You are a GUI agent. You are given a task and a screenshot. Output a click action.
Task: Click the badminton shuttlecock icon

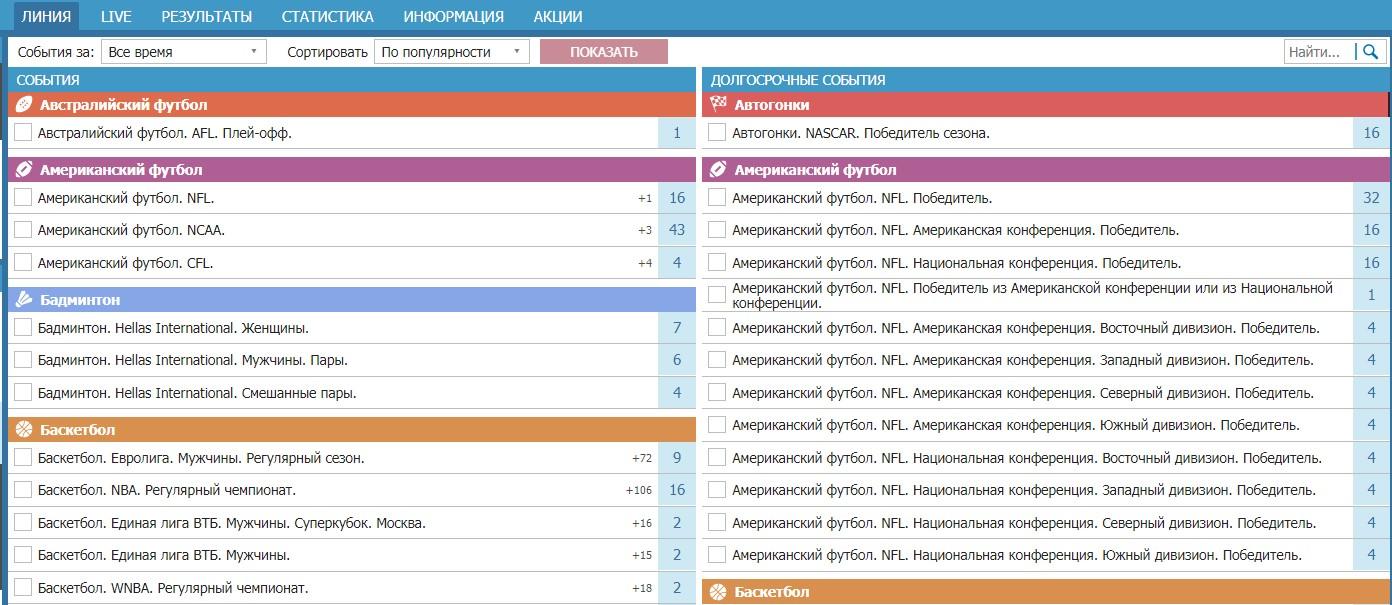tap(24, 300)
